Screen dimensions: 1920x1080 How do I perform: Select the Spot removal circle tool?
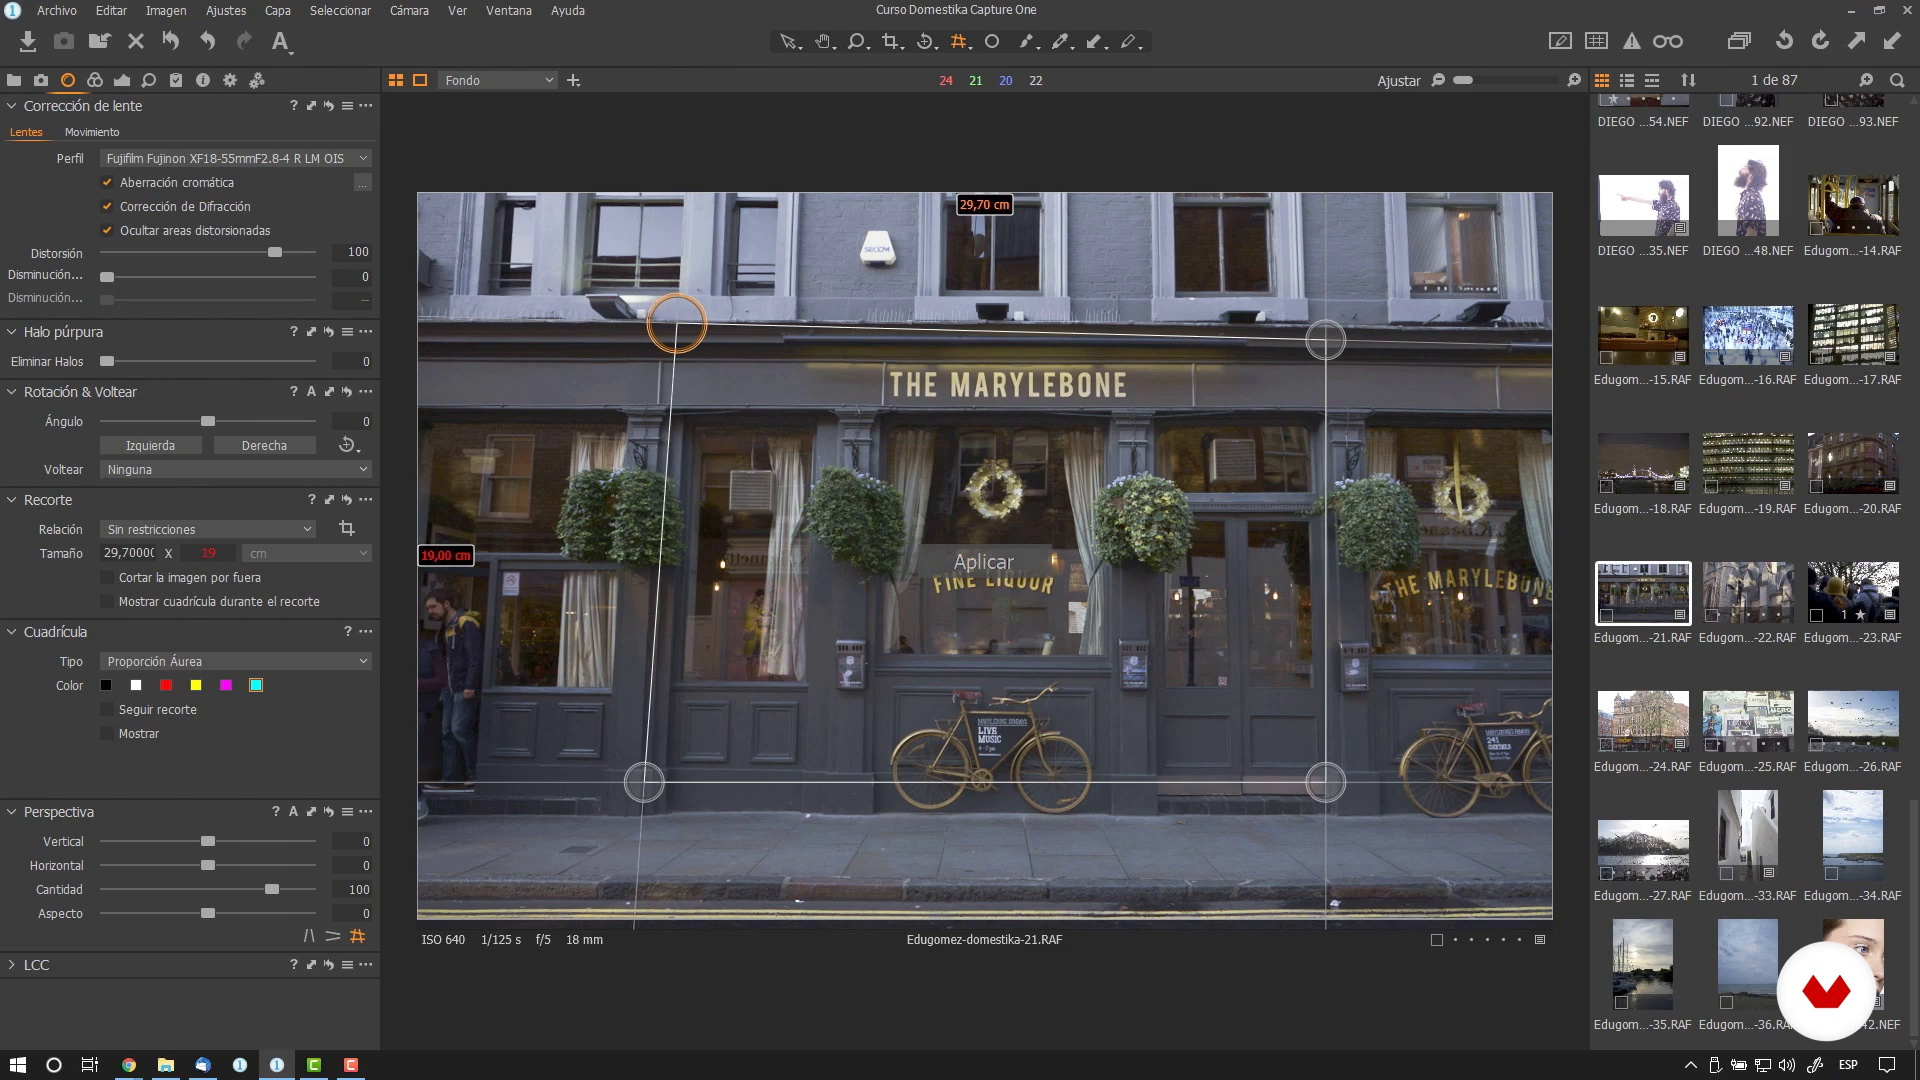[992, 42]
